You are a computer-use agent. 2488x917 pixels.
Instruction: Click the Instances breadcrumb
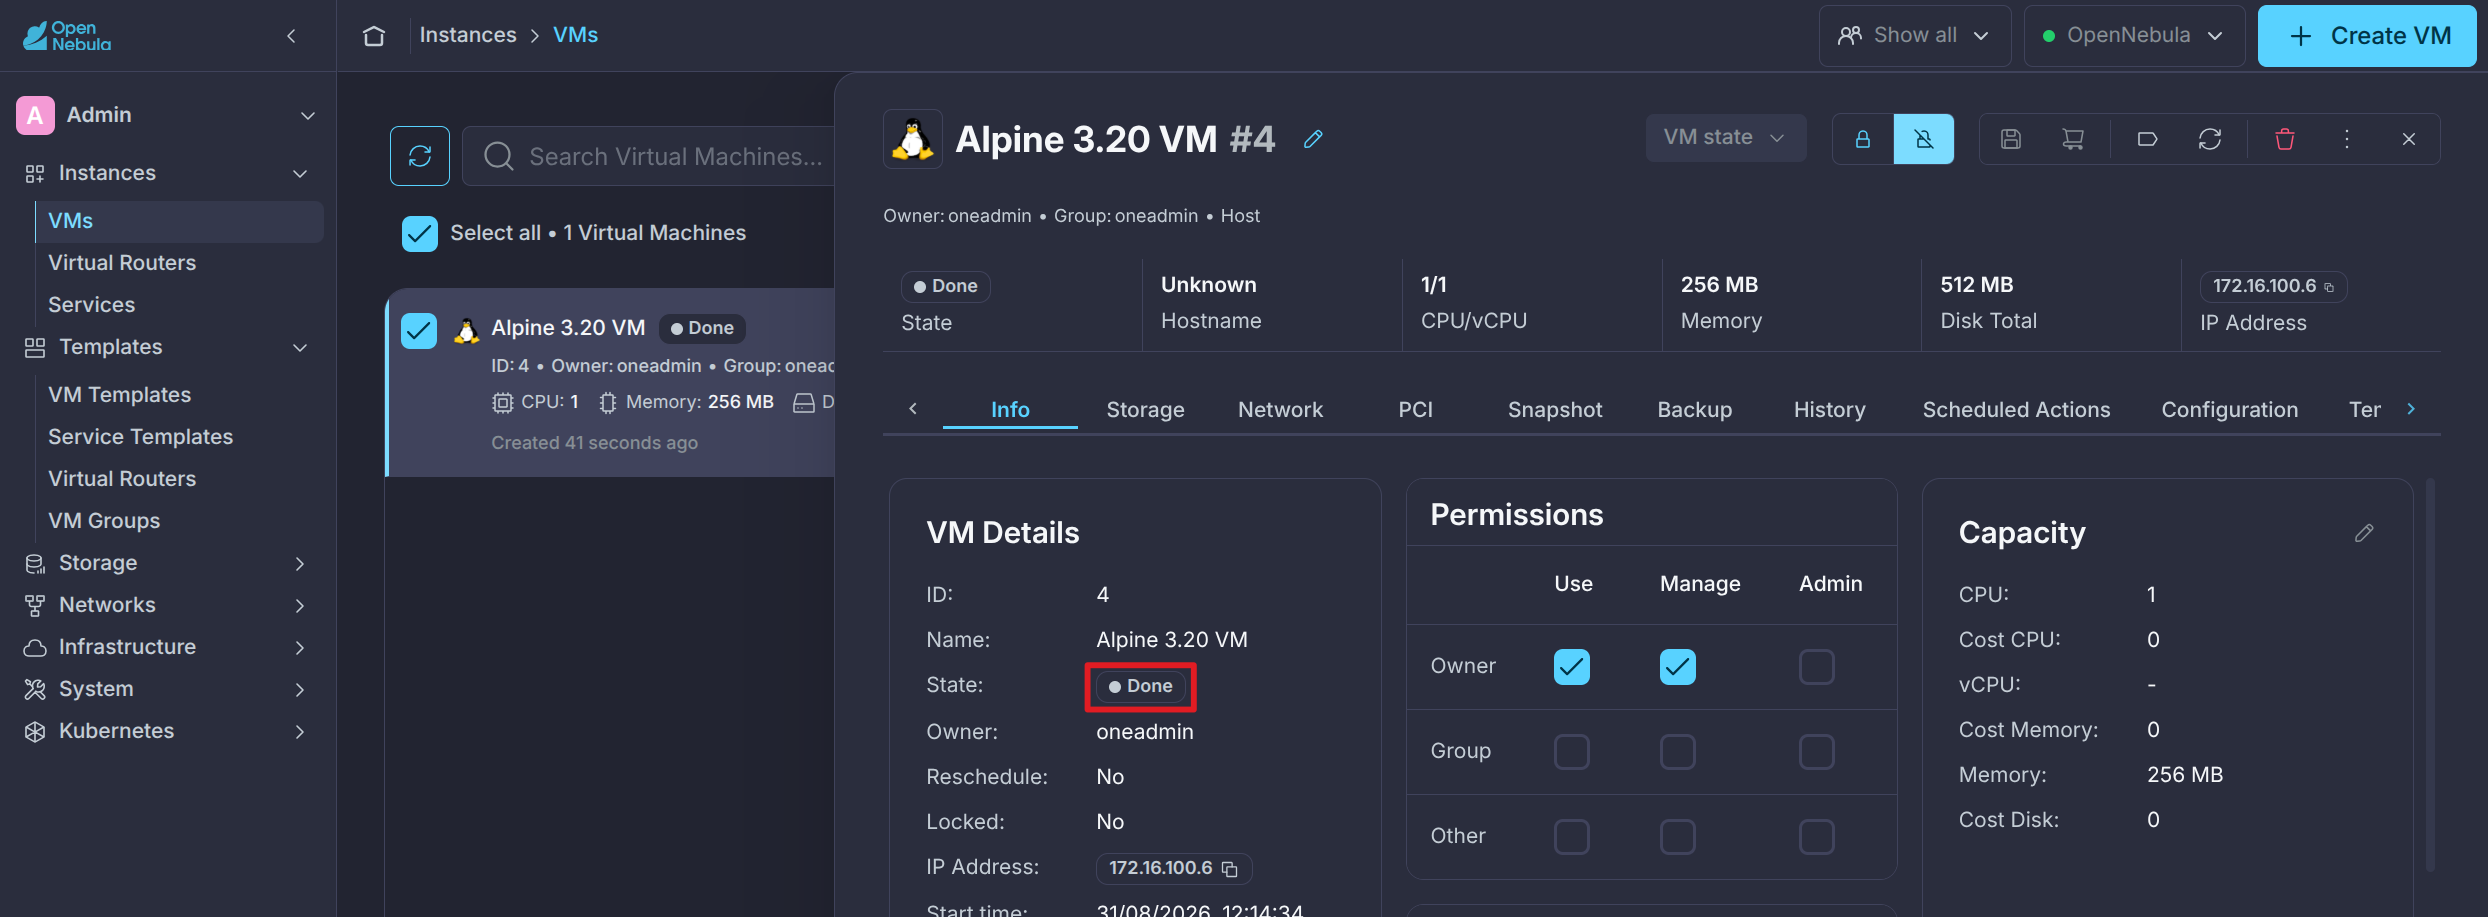pyautogui.click(x=468, y=35)
